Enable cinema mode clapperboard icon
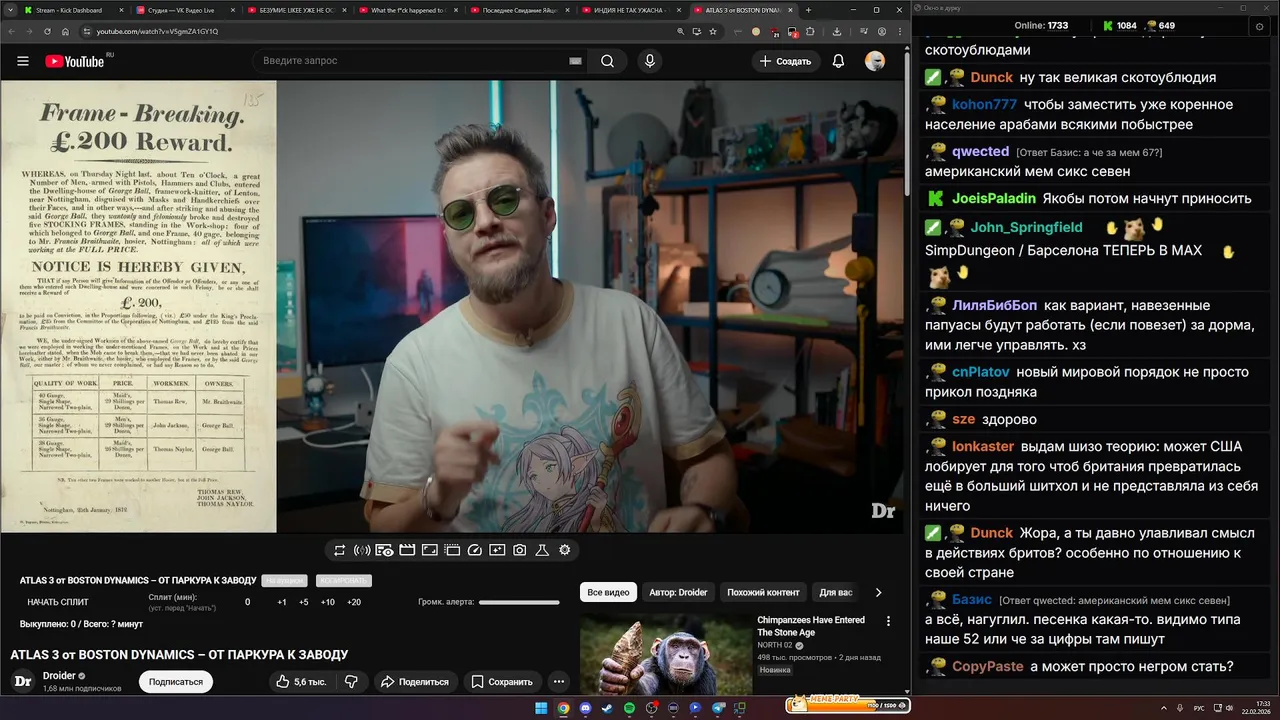 click(407, 550)
